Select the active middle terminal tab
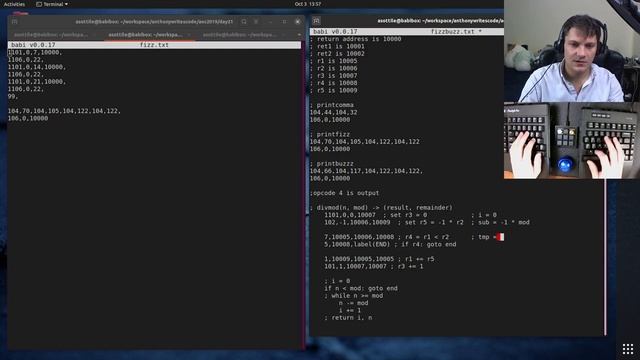Screen dimensions: 640x360 (146, 35)
